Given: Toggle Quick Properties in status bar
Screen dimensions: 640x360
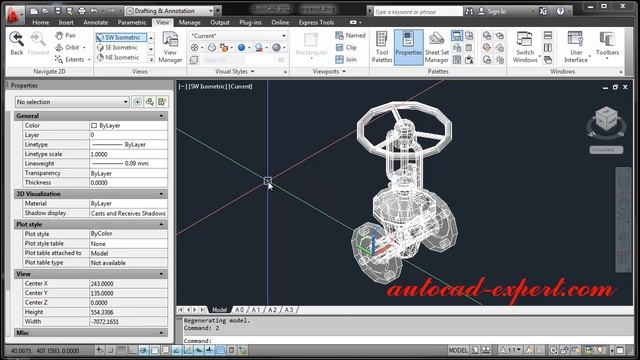Looking at the screenshot, I should click(231, 350).
